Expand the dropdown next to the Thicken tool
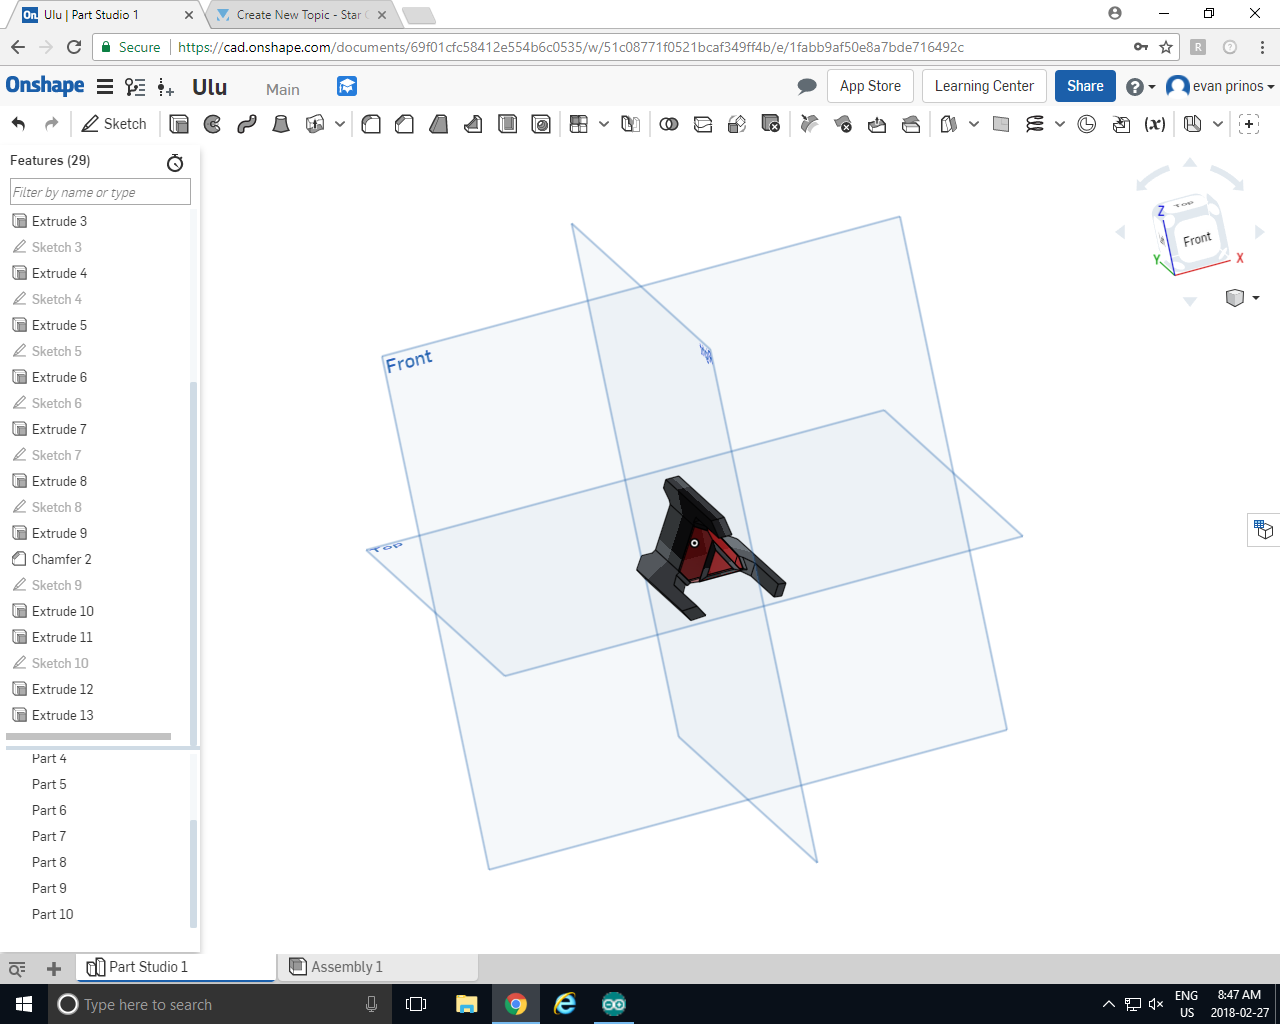 click(x=340, y=124)
